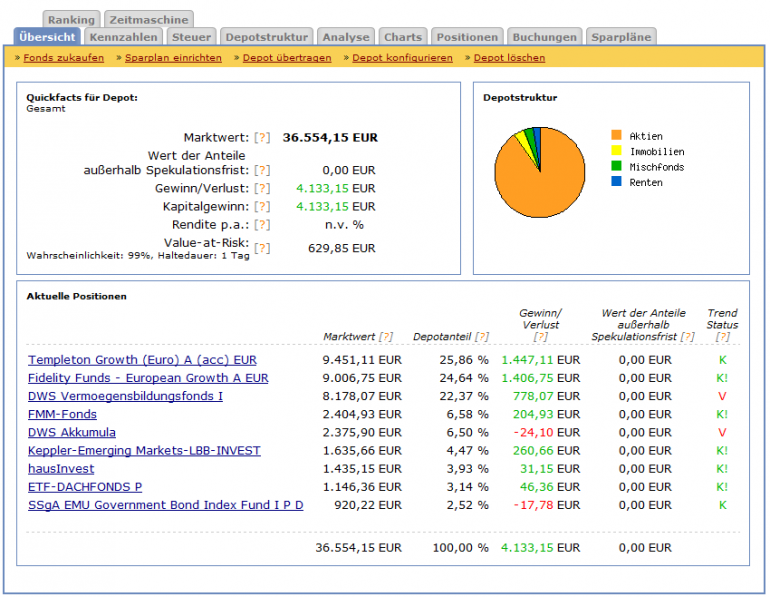Image resolution: width=770 pixels, height=597 pixels.
Task: Click the [?] beside Wert der Anteile außerhalb Spekulationsfrist quickfact
Action: pyautogui.click(x=262, y=171)
